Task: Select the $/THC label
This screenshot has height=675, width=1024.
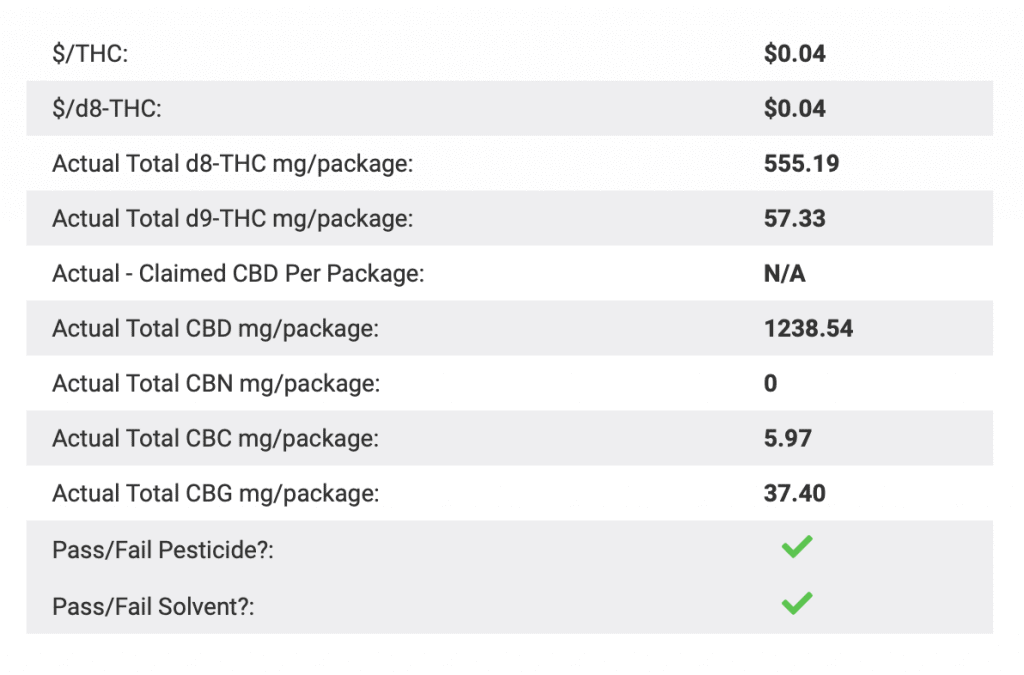Action: 90,54
